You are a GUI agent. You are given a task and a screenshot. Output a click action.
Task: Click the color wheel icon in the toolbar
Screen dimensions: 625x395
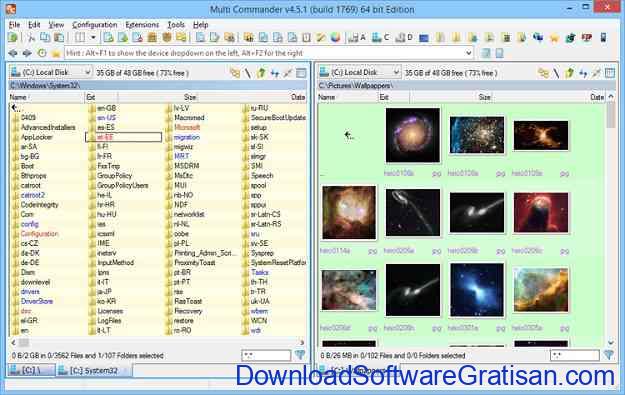coord(336,38)
